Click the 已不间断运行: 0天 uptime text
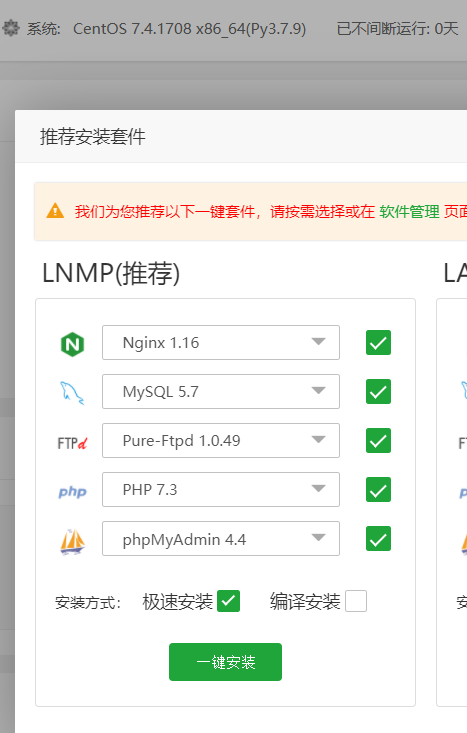 (397, 29)
